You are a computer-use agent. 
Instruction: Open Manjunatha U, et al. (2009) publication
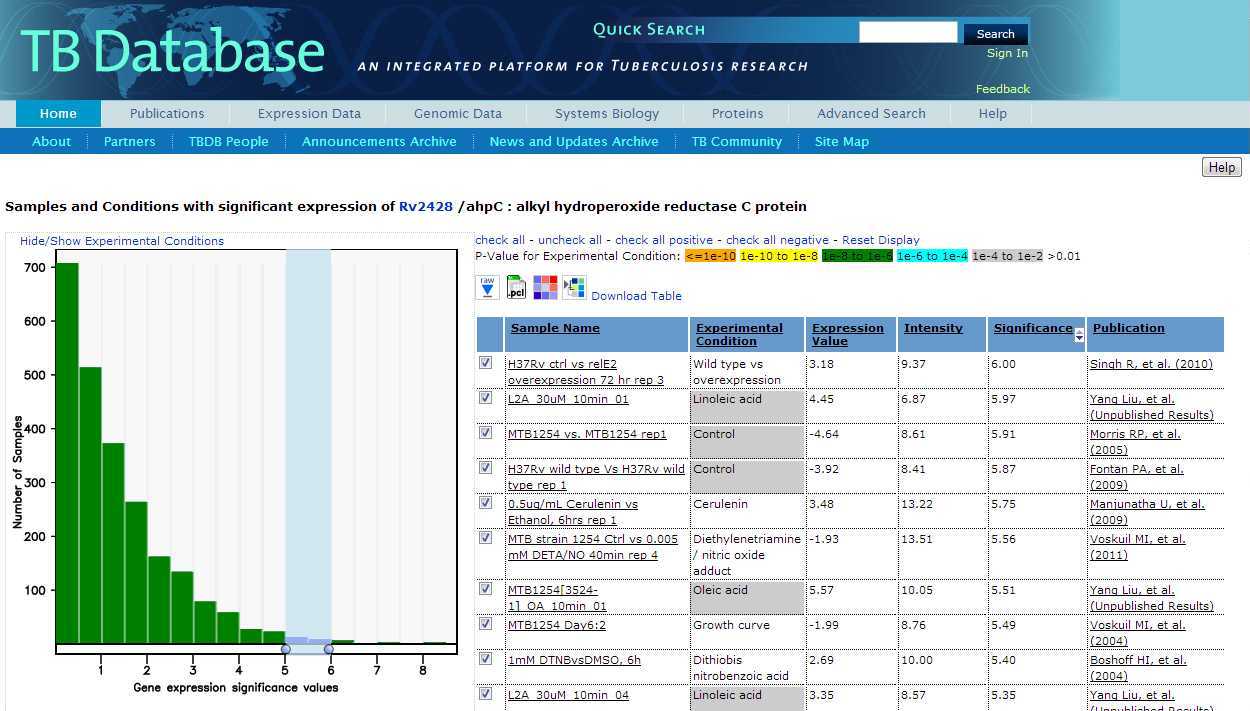click(x=1147, y=512)
